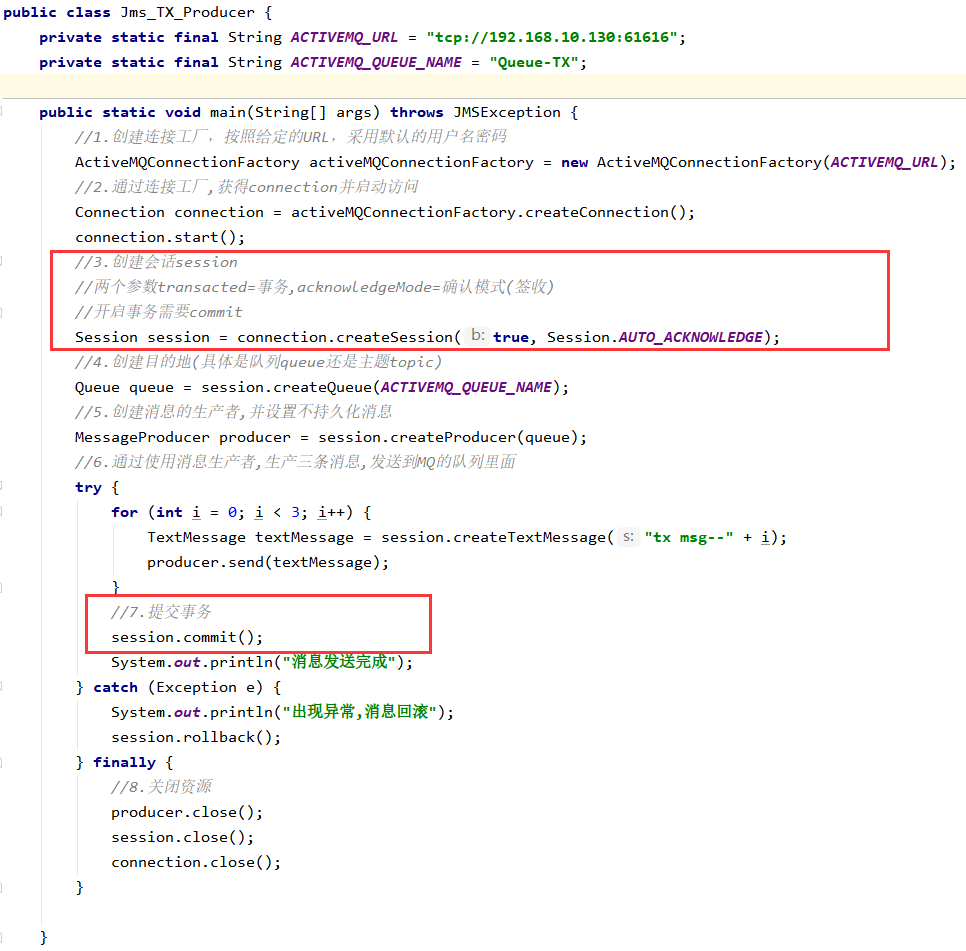Click the connection.close() statement
966x951 pixels.
pos(196,862)
